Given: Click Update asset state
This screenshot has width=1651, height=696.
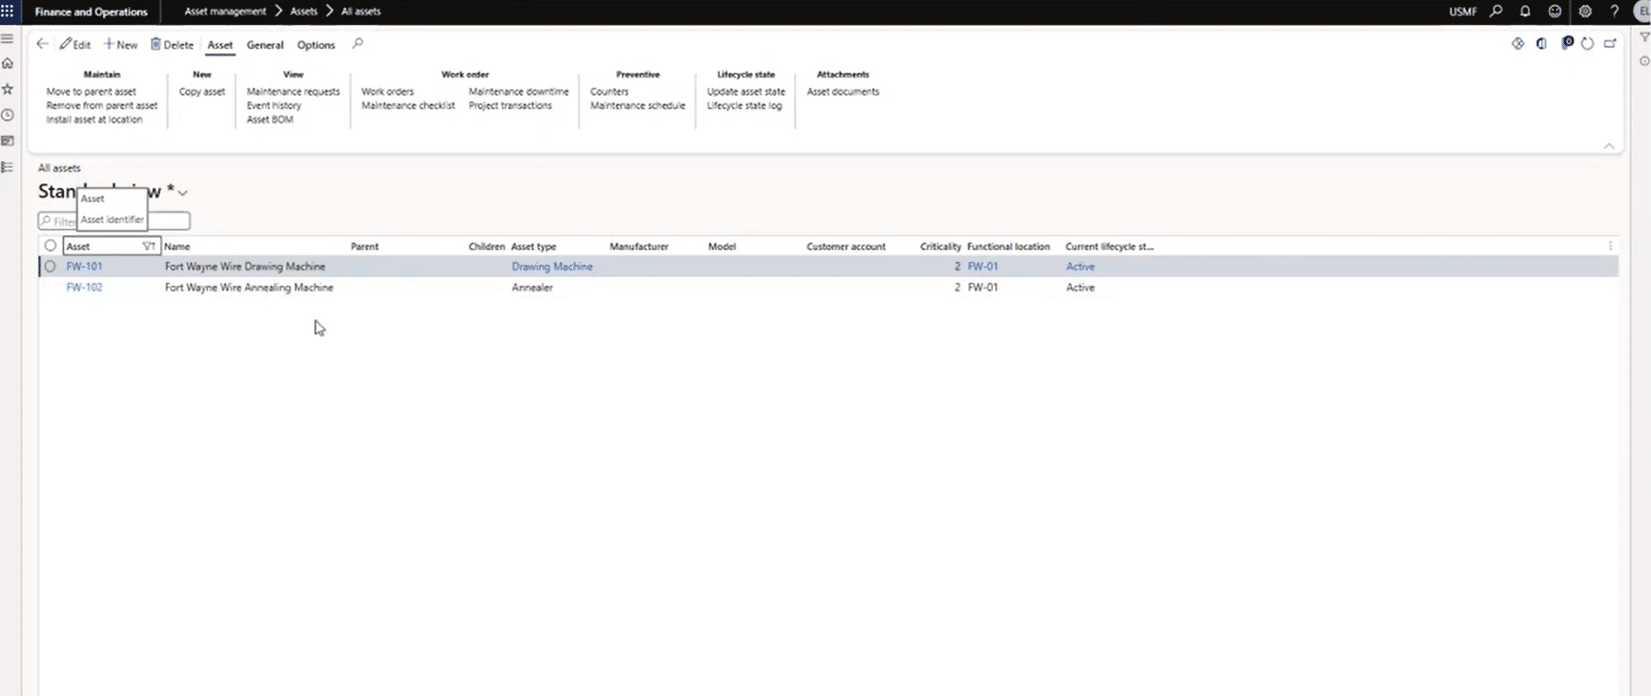Looking at the screenshot, I should 746,92.
